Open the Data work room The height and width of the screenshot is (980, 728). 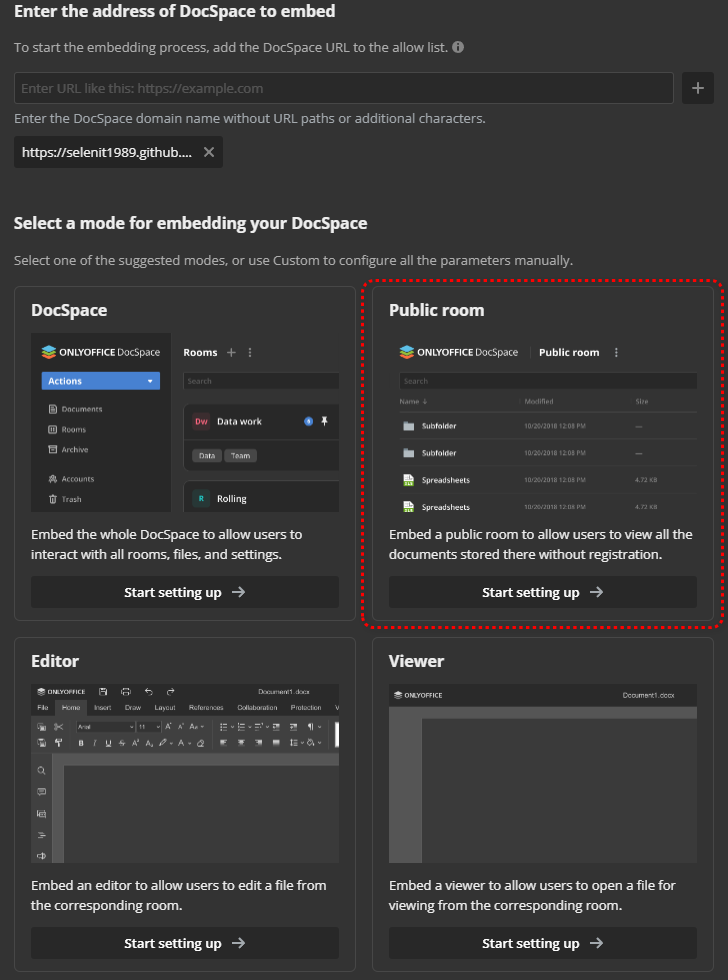click(239, 421)
